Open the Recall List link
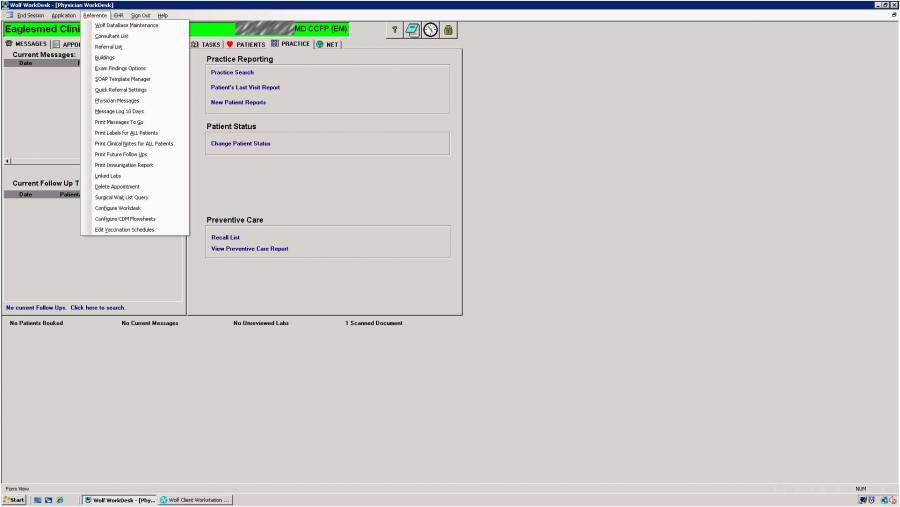Screen dimensions: 900x507 [x=225, y=237]
